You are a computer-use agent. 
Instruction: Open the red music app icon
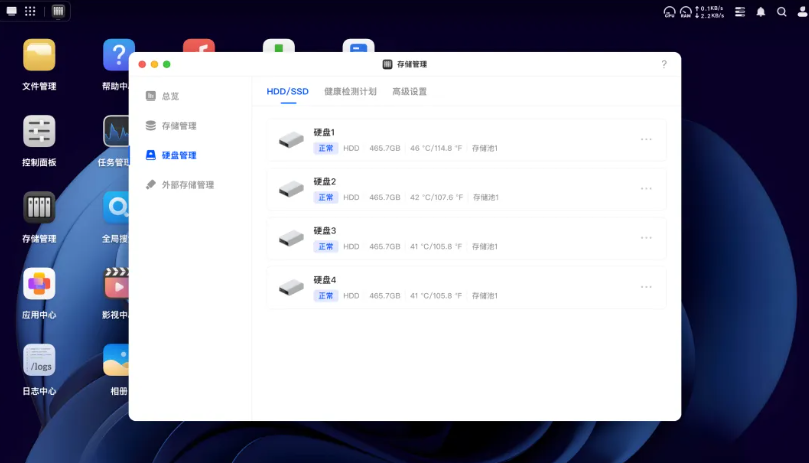pos(199,45)
